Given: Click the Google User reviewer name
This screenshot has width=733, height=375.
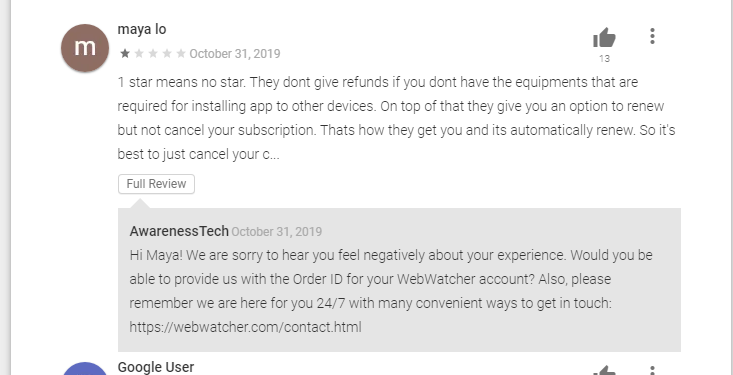Looking at the screenshot, I should click(x=156, y=367).
